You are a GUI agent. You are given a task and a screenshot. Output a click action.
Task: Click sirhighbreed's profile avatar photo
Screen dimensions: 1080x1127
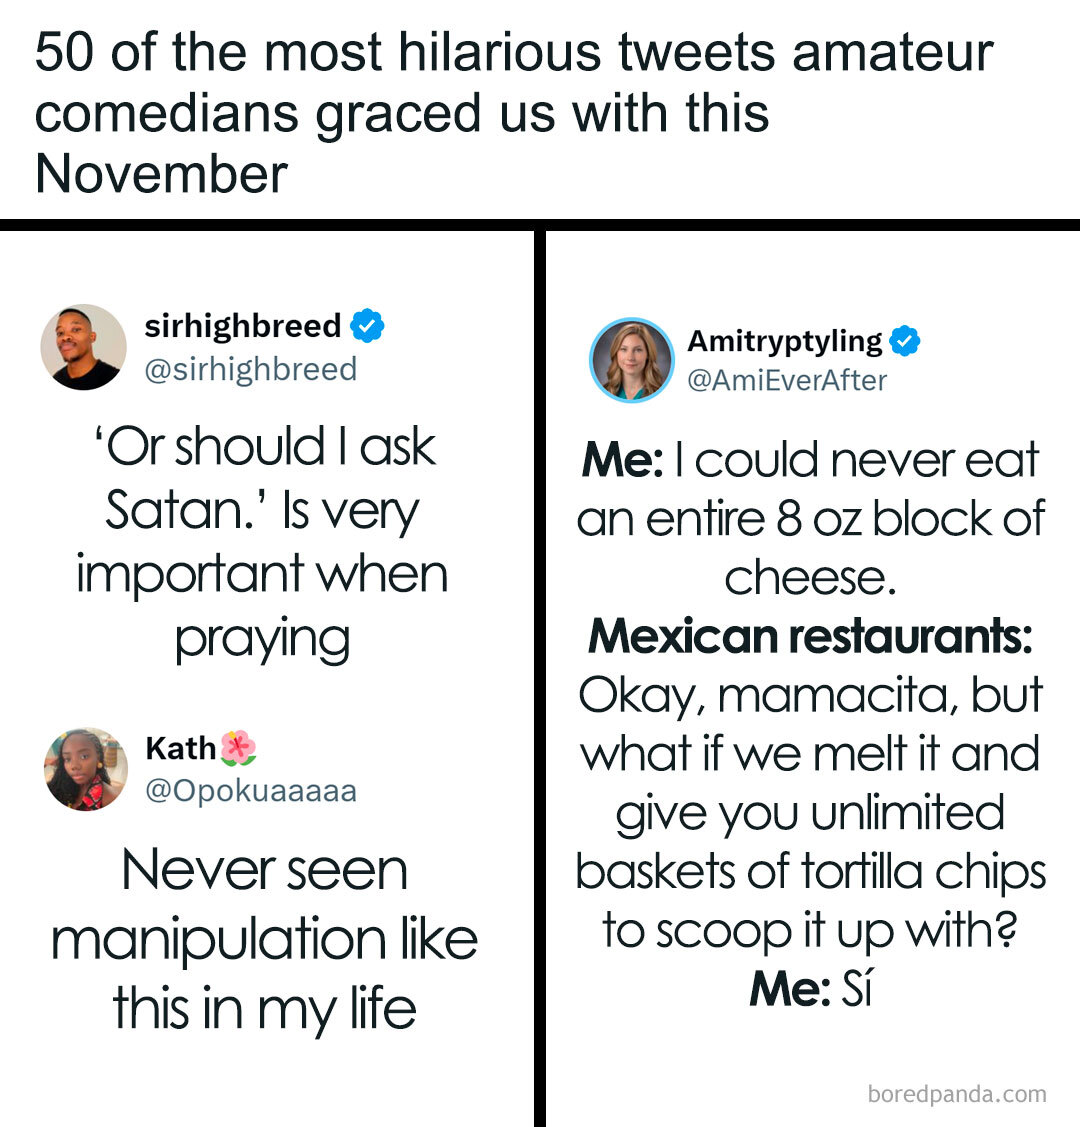tap(84, 347)
